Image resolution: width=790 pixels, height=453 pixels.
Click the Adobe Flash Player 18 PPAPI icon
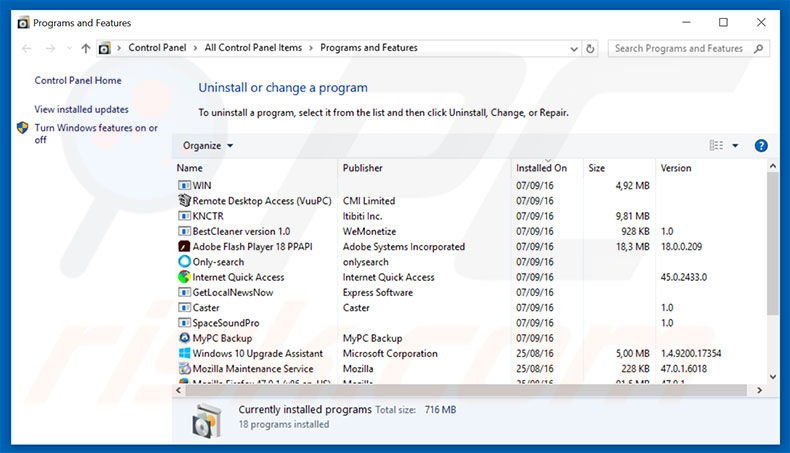point(184,246)
